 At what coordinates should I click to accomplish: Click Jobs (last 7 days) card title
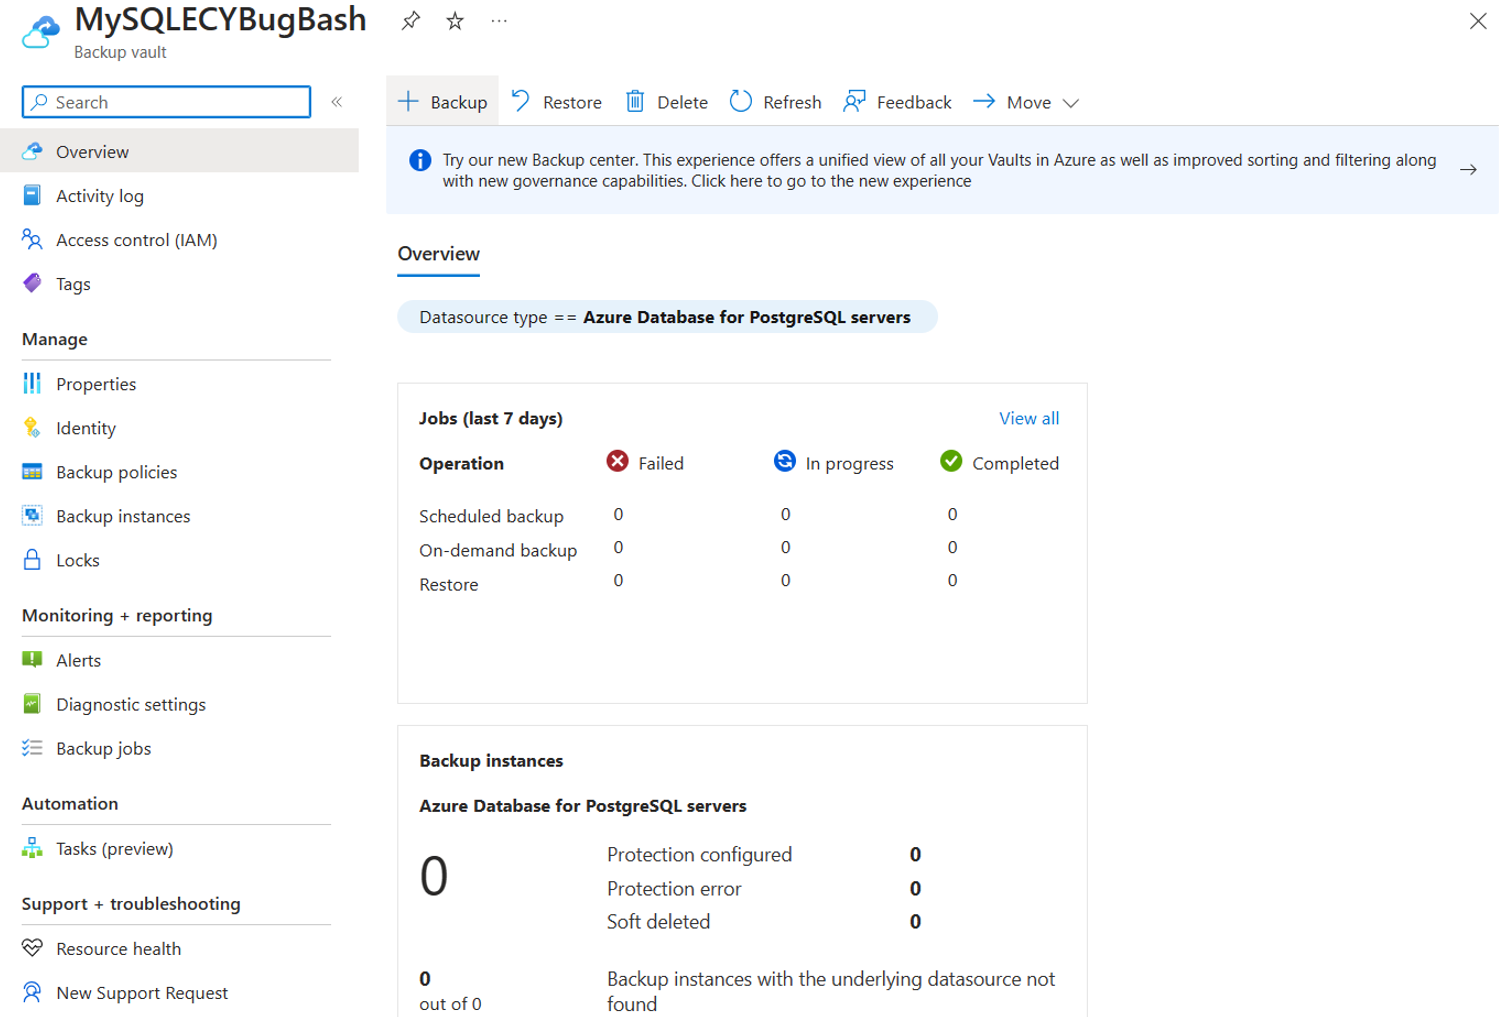[491, 418]
